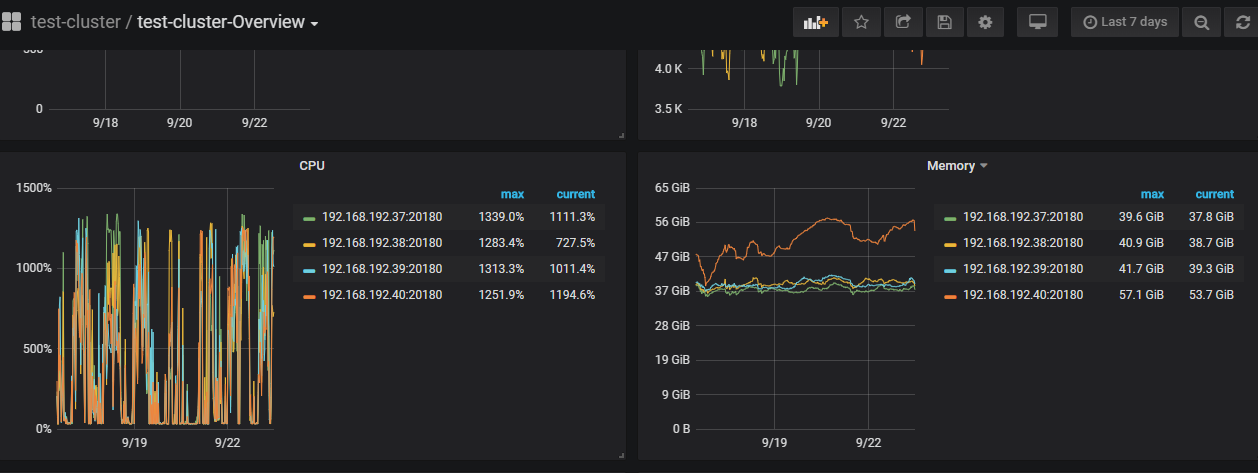Star this dashboard as favorite
The image size is (1258, 473).
tap(861, 22)
